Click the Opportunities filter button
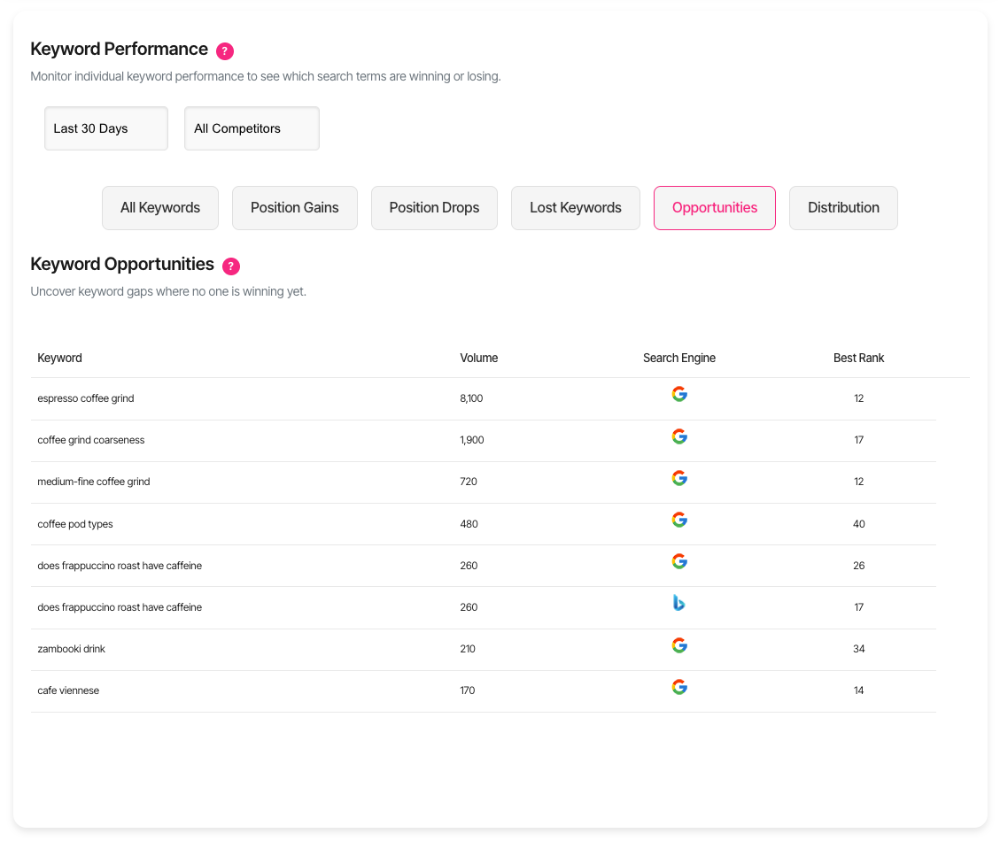This screenshot has height=841, width=1000. click(x=714, y=207)
